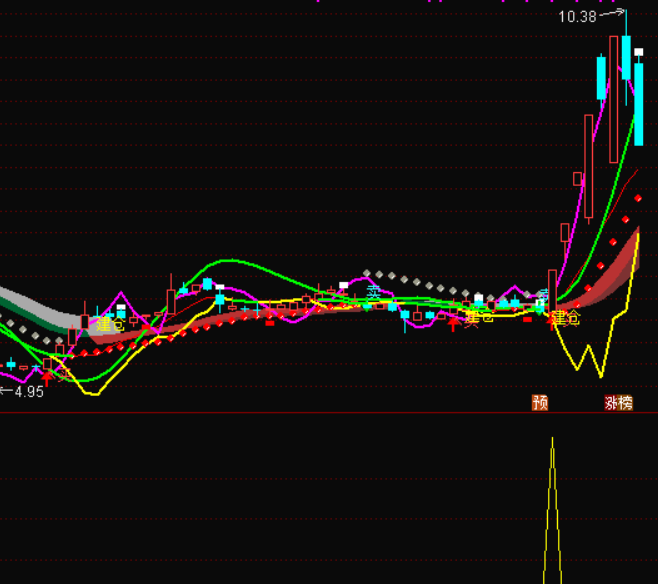Click the cyan 卖 sell signal label
Screen dimensions: 658x584
[x=373, y=292]
